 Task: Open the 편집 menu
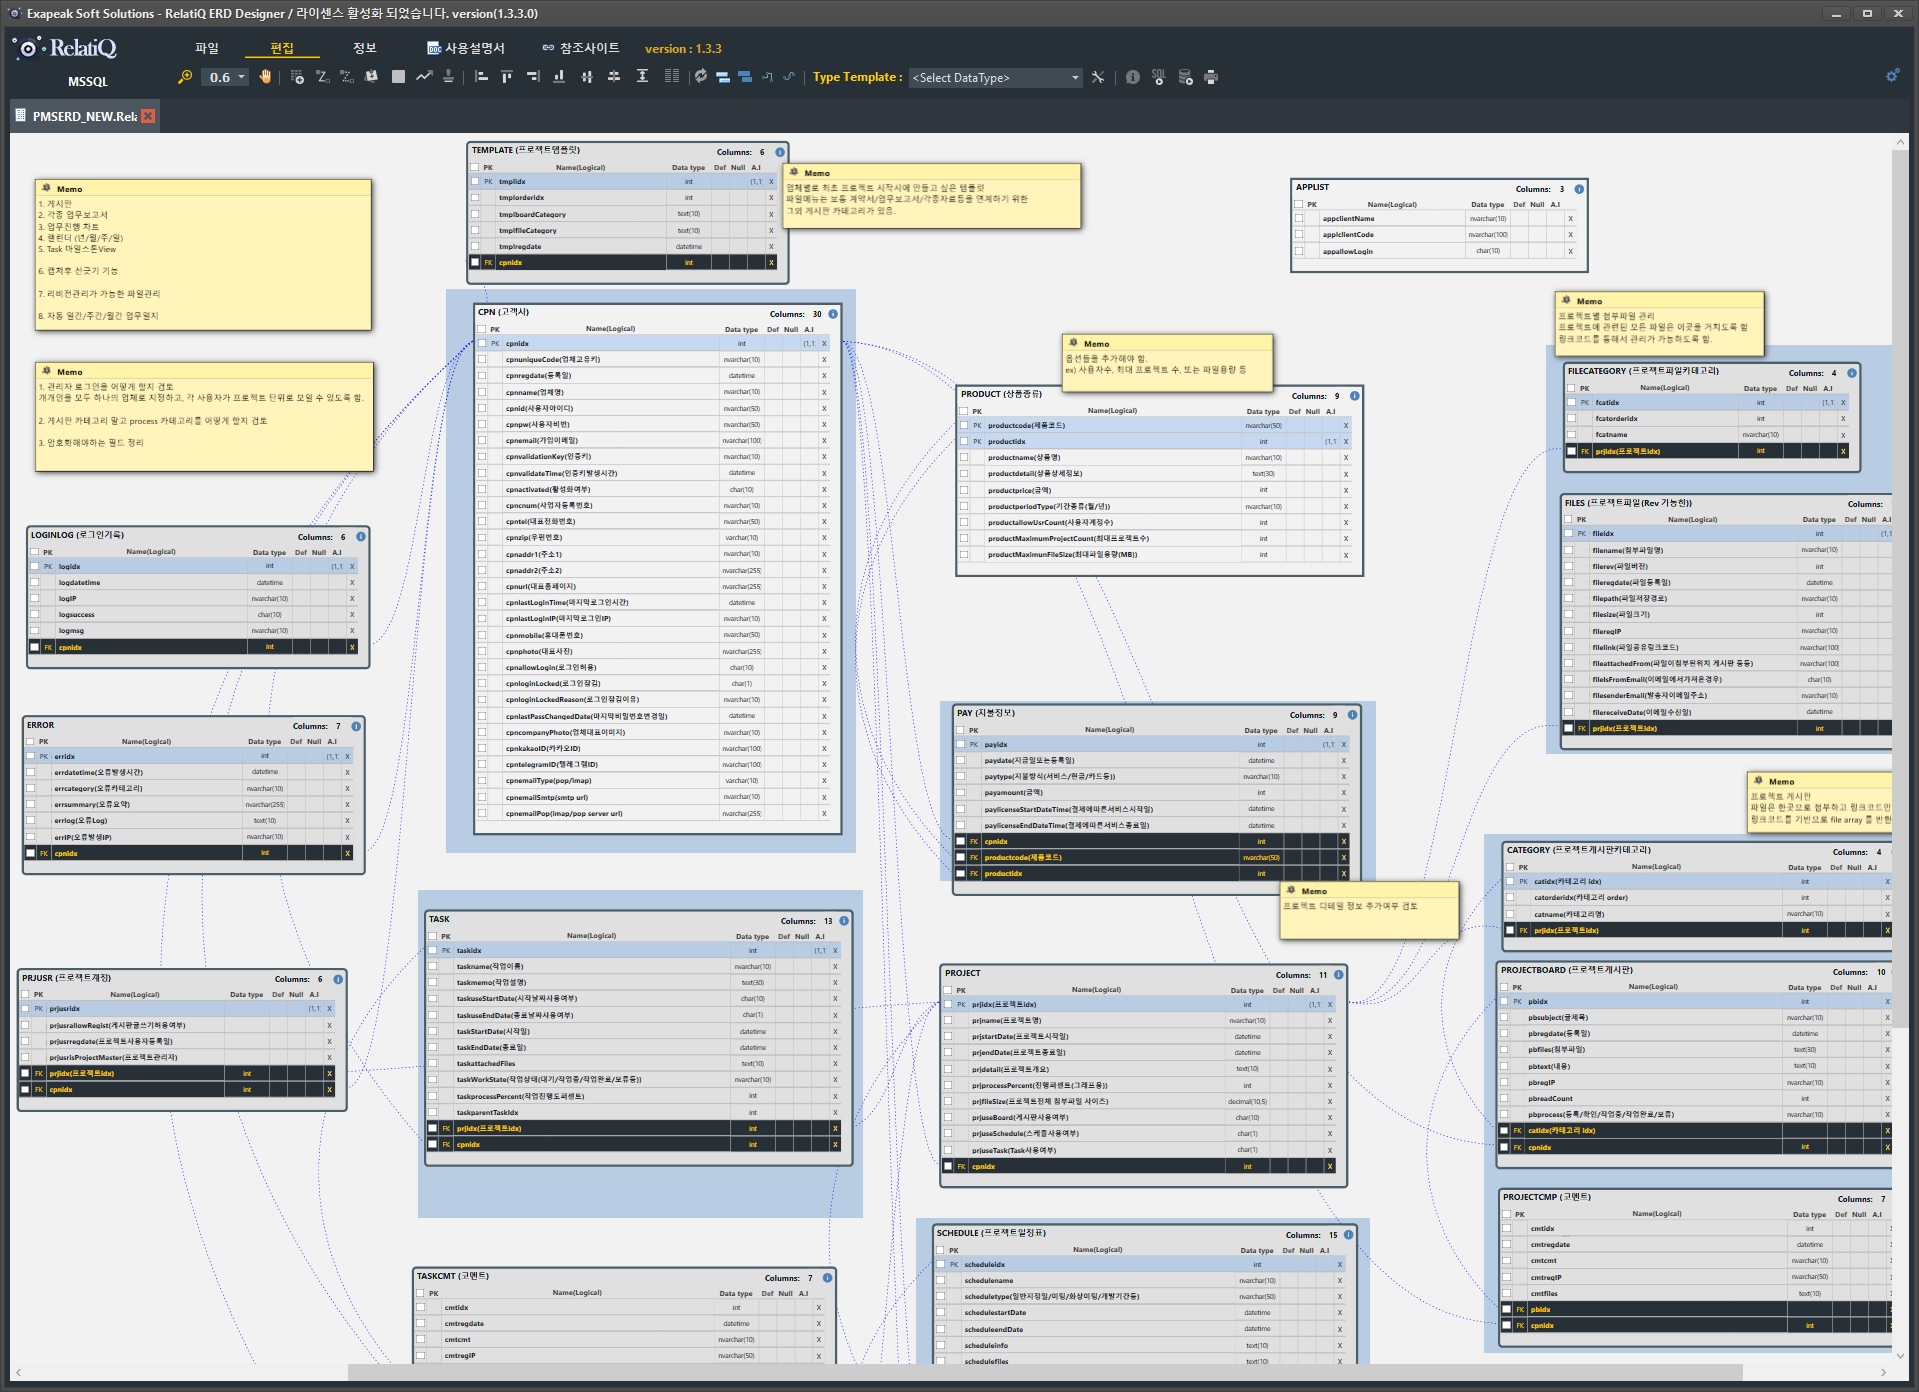point(282,48)
